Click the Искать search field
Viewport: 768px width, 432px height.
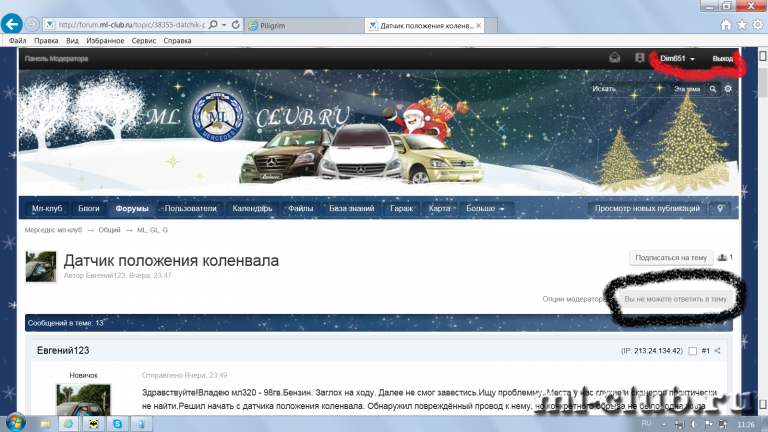tap(629, 89)
